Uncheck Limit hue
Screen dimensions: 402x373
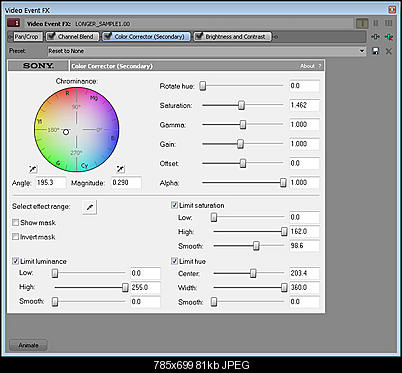click(174, 261)
